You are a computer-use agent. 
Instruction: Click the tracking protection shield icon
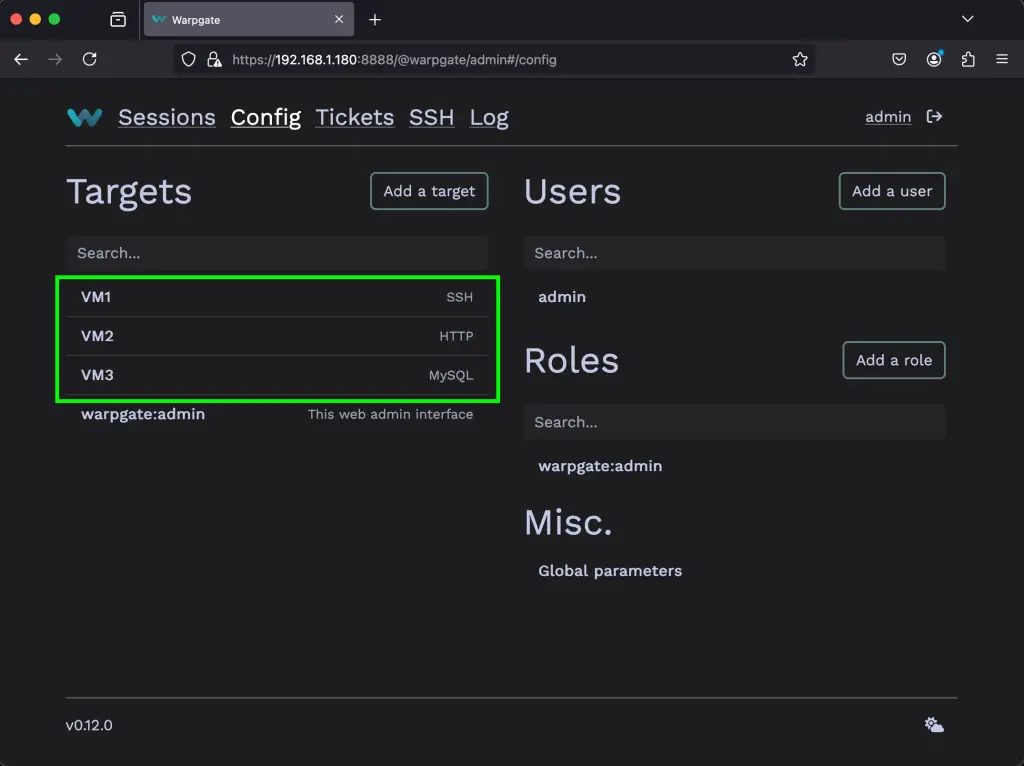[x=188, y=59]
